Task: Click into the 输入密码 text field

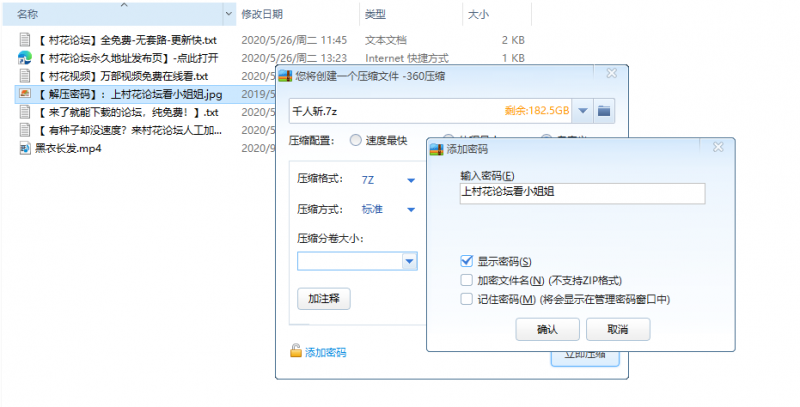Action: click(x=580, y=193)
